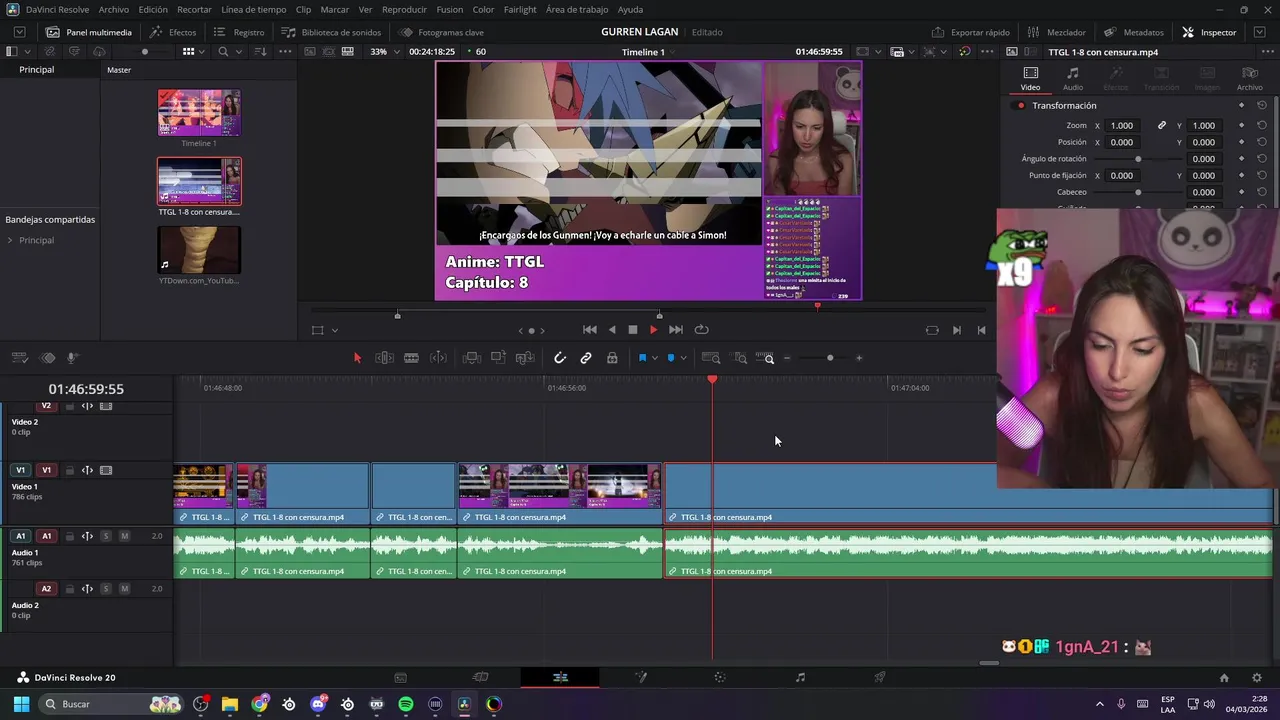The height and width of the screenshot is (720, 1280).
Task: Mute the Audio 1 track
Action: pos(124,536)
